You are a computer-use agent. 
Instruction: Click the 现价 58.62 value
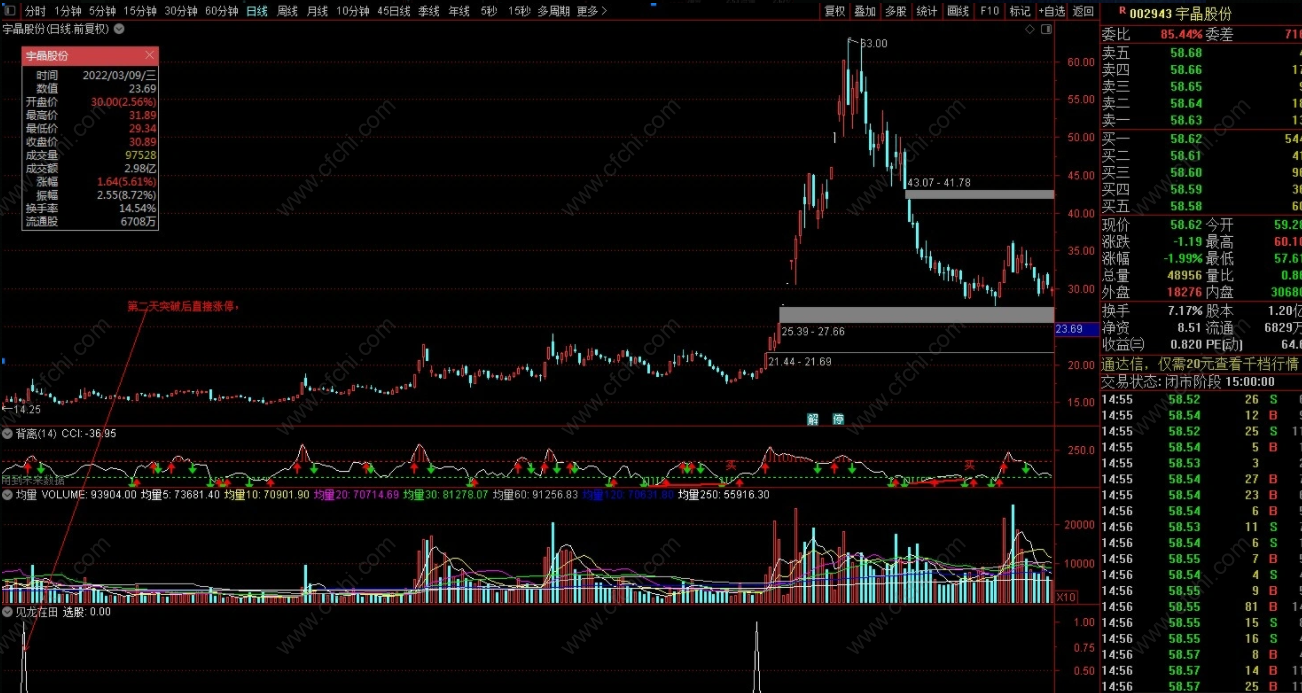click(1185, 225)
